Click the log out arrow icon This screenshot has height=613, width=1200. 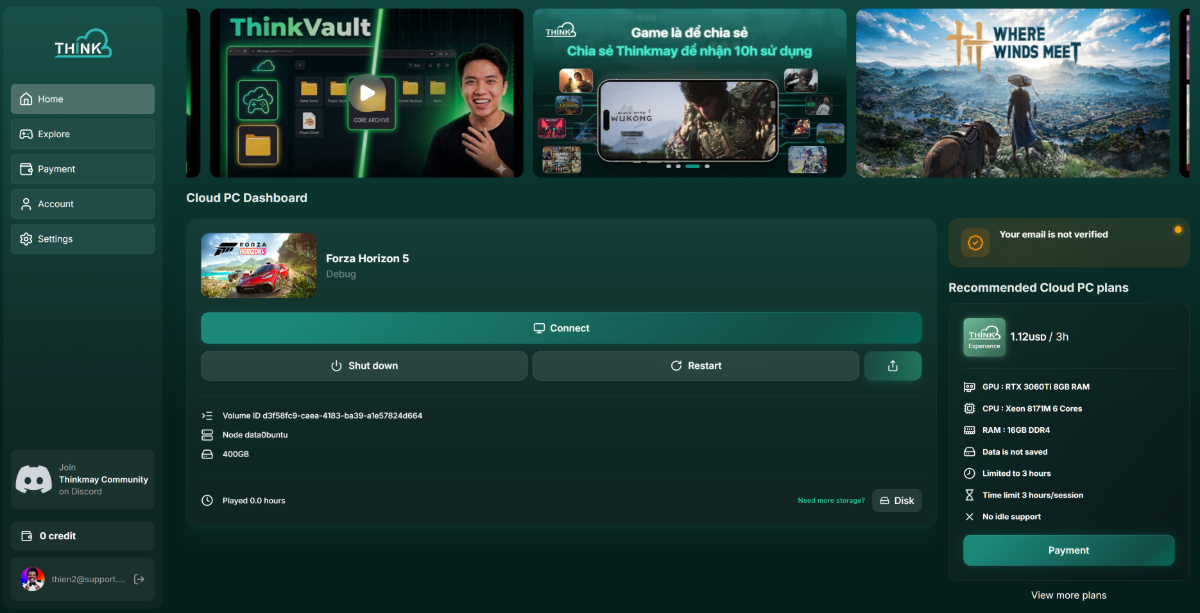point(139,579)
